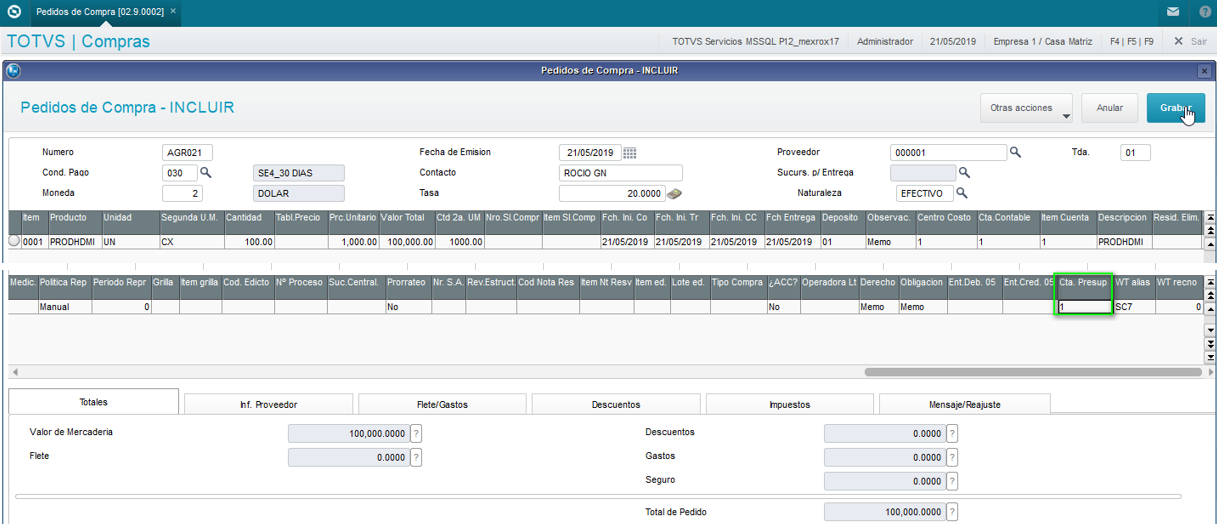Click Sair to exit the module
The image size is (1217, 524).
point(1191,41)
